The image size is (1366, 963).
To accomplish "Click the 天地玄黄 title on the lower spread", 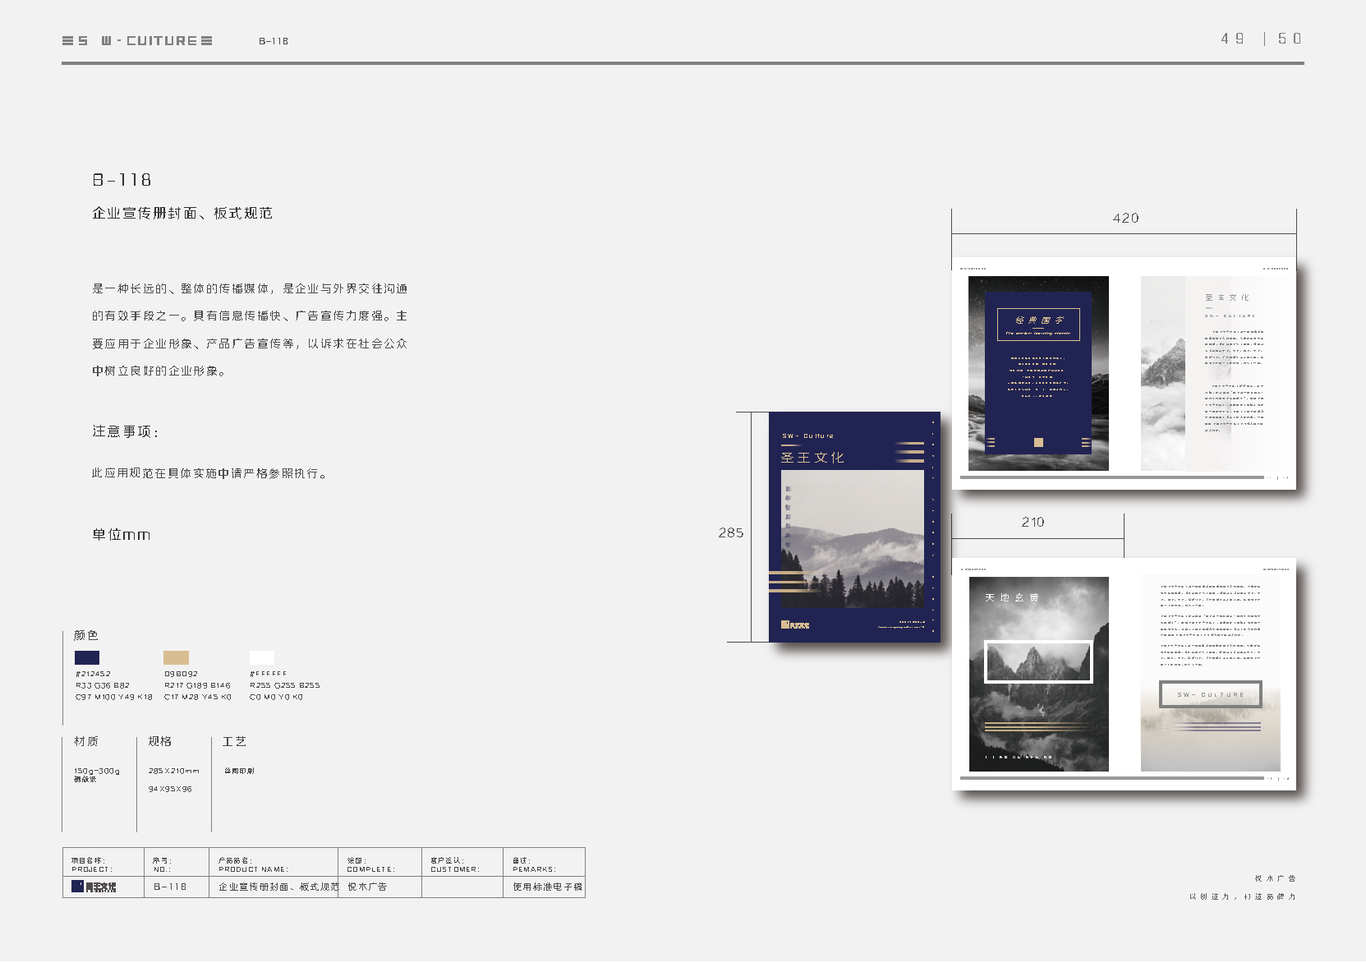I will (1012, 598).
